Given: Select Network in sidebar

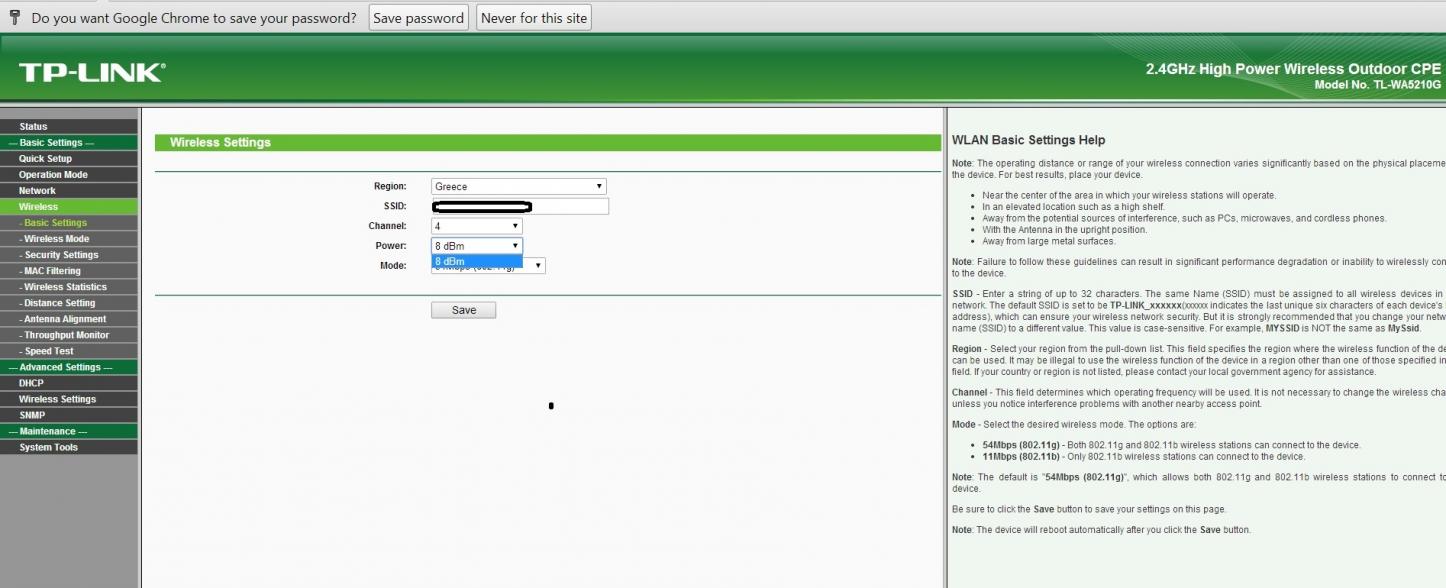Looking at the screenshot, I should [x=38, y=191].
